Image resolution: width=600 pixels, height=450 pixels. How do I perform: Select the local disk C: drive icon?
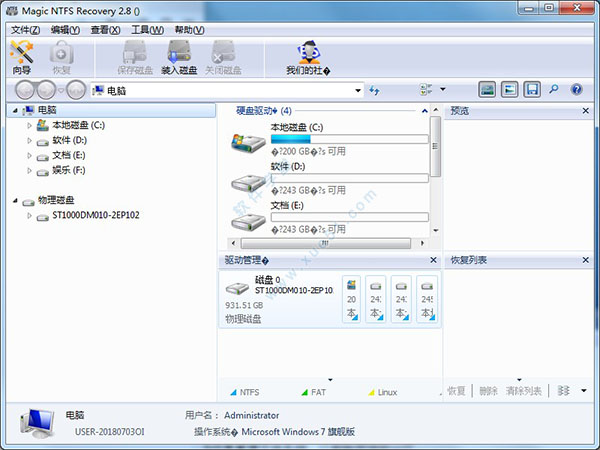248,143
